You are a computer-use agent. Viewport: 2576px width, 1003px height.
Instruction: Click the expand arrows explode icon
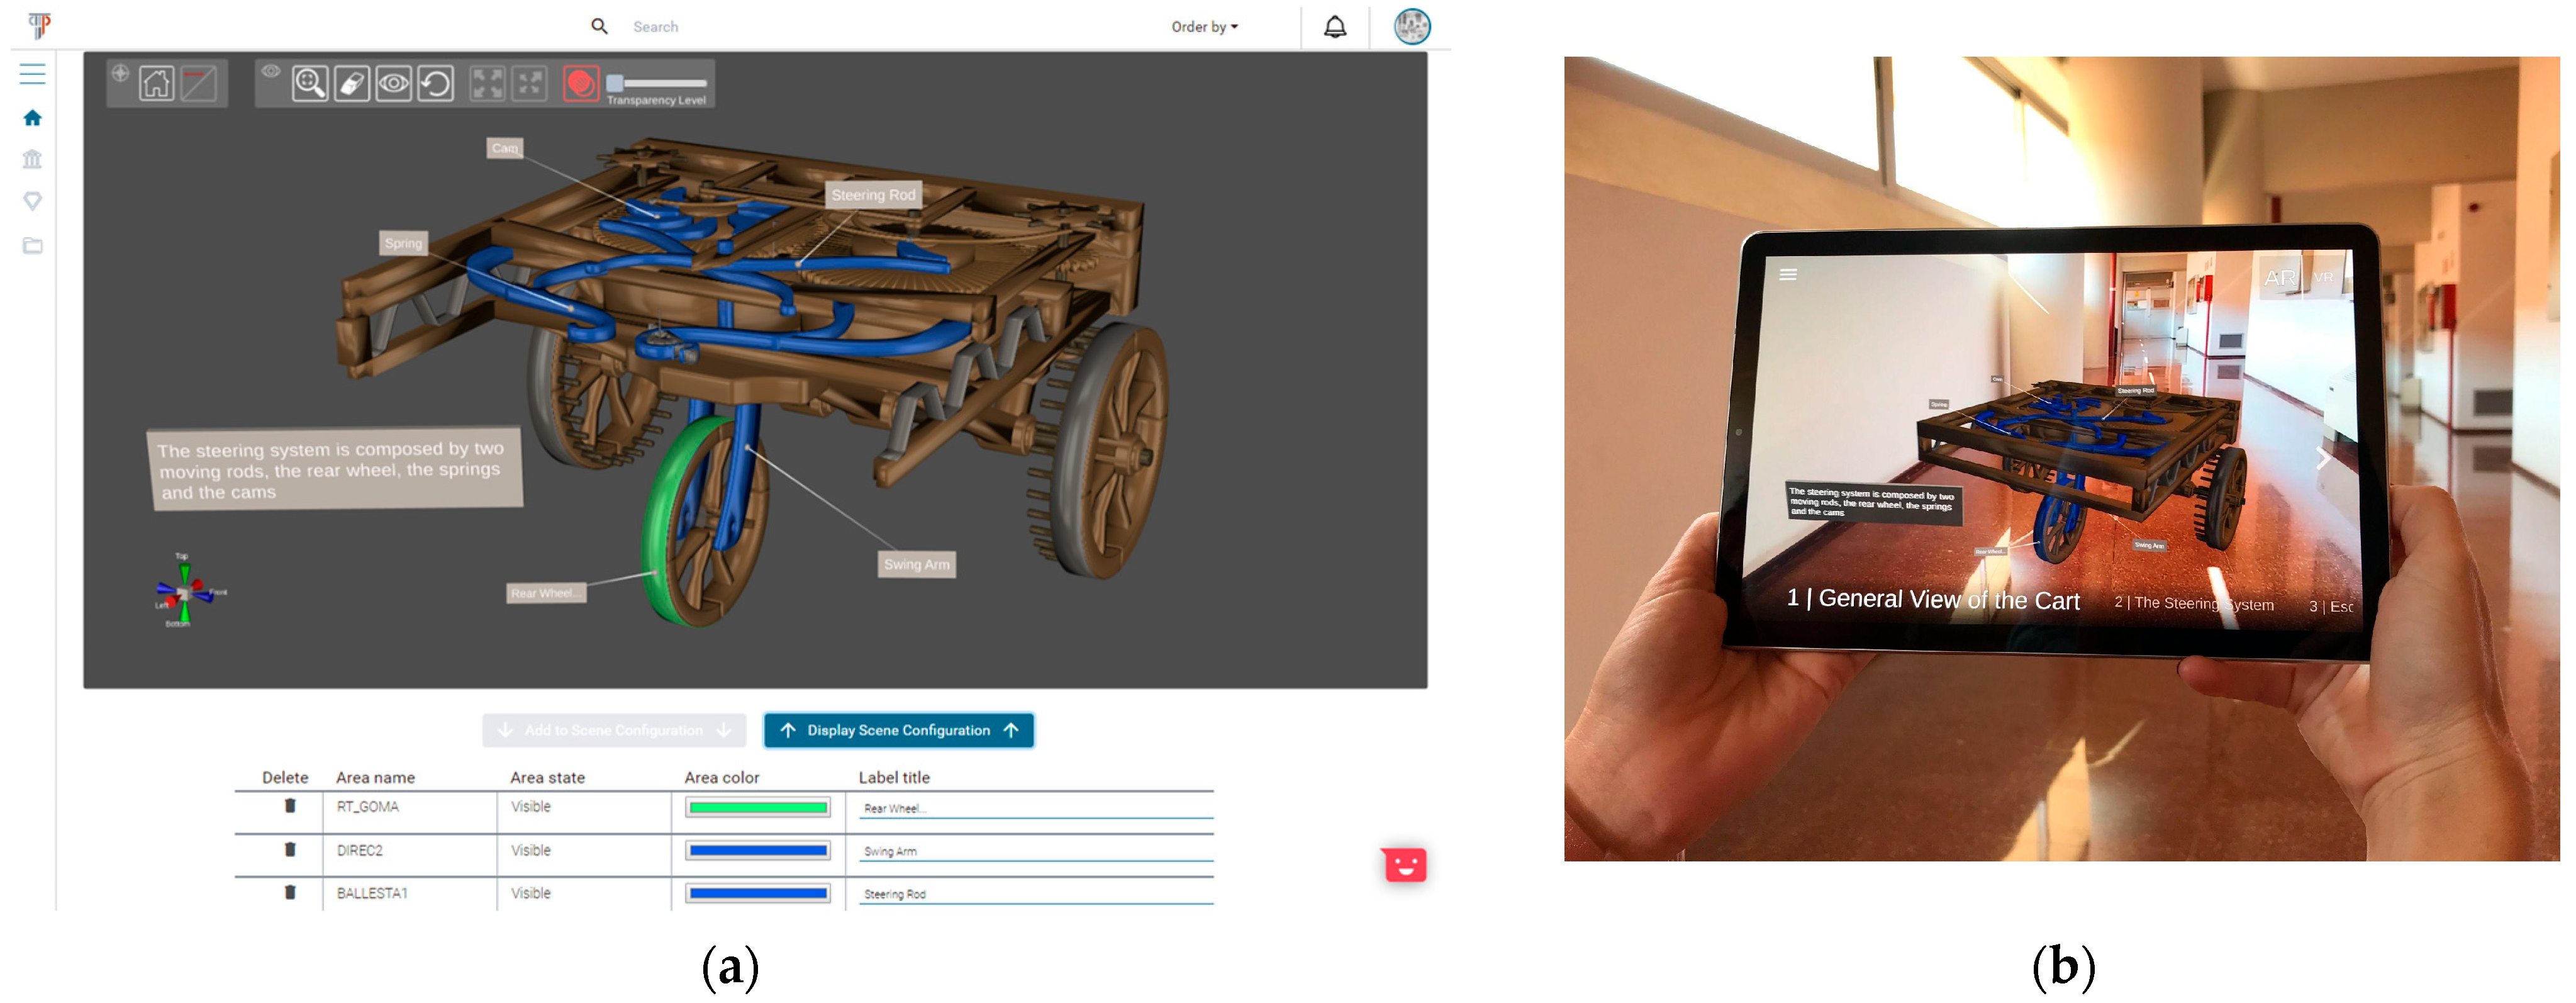pos(488,83)
